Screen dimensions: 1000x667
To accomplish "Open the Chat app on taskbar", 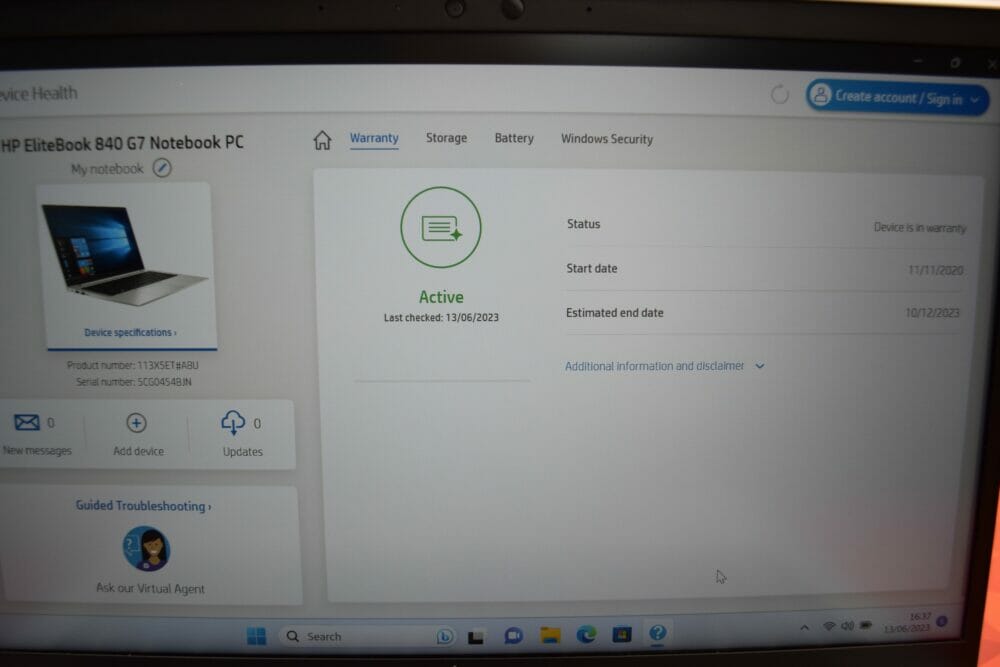I will pos(513,636).
